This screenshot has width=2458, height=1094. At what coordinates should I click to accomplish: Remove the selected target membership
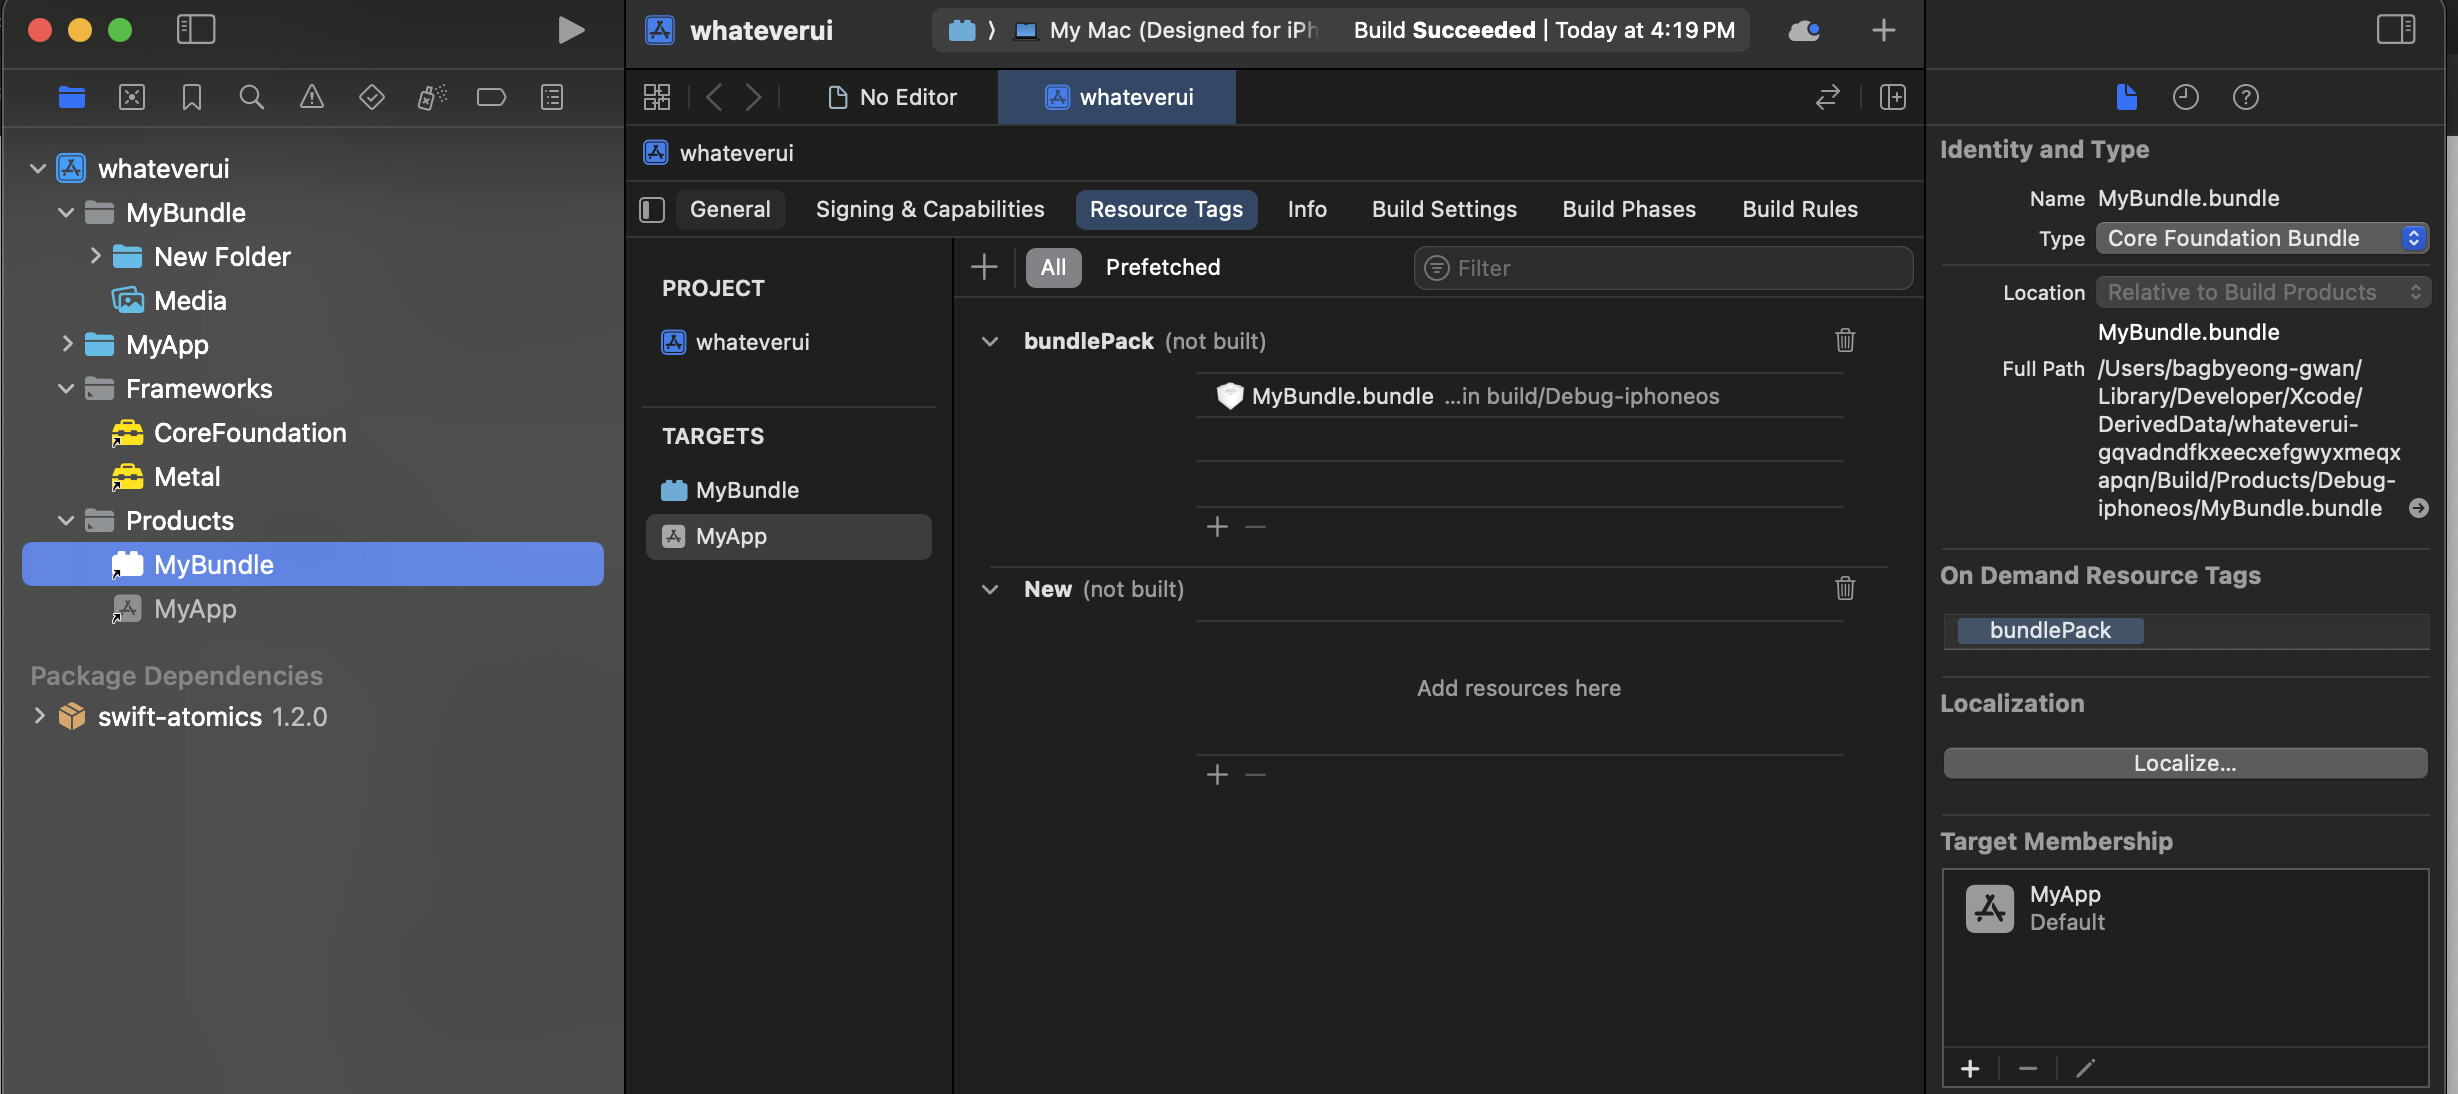2028,1068
